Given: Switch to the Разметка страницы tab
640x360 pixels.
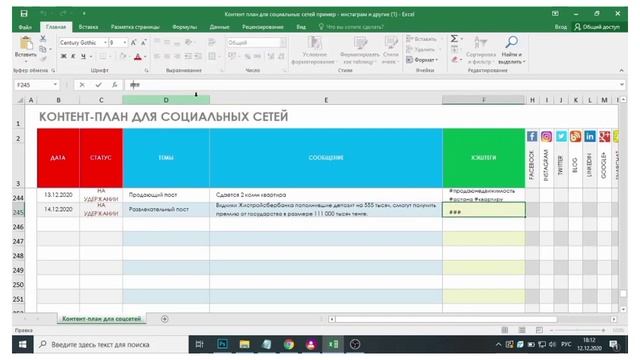Looking at the screenshot, I should [x=135, y=27].
